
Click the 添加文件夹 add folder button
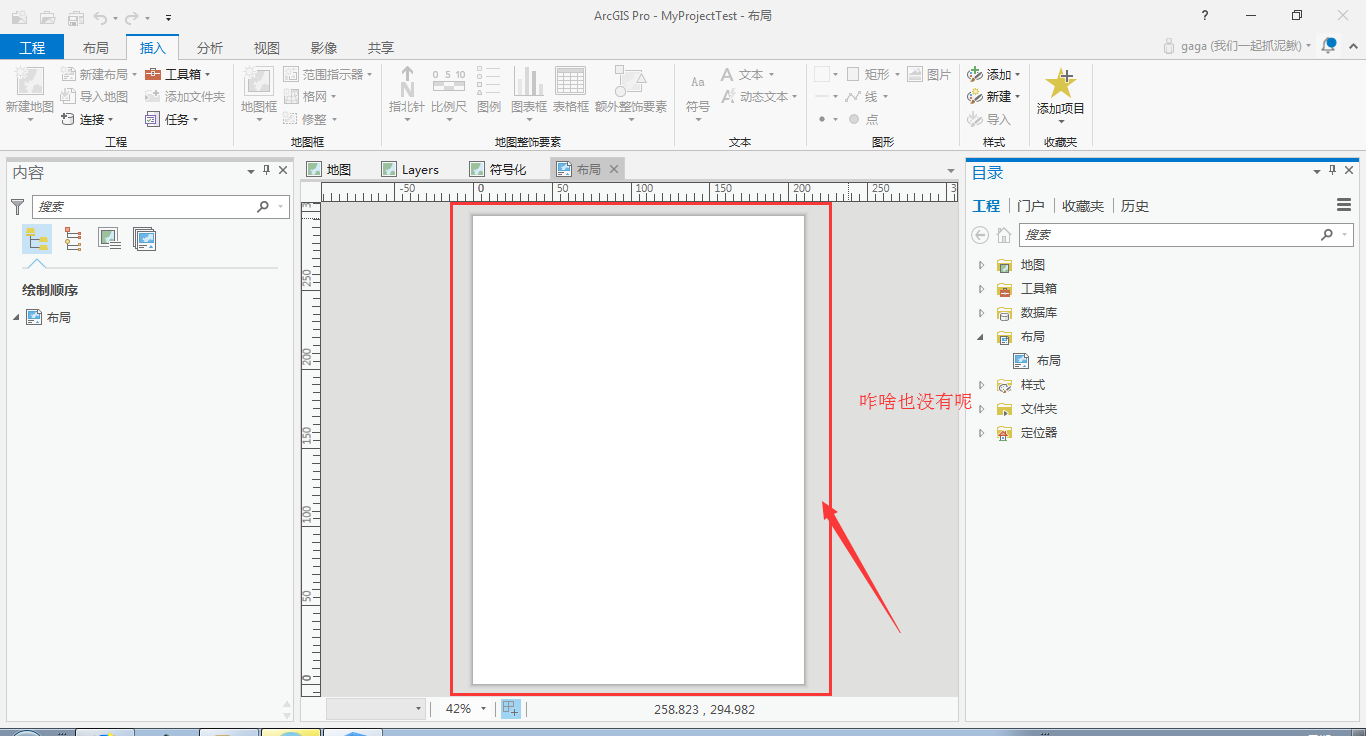coord(185,97)
